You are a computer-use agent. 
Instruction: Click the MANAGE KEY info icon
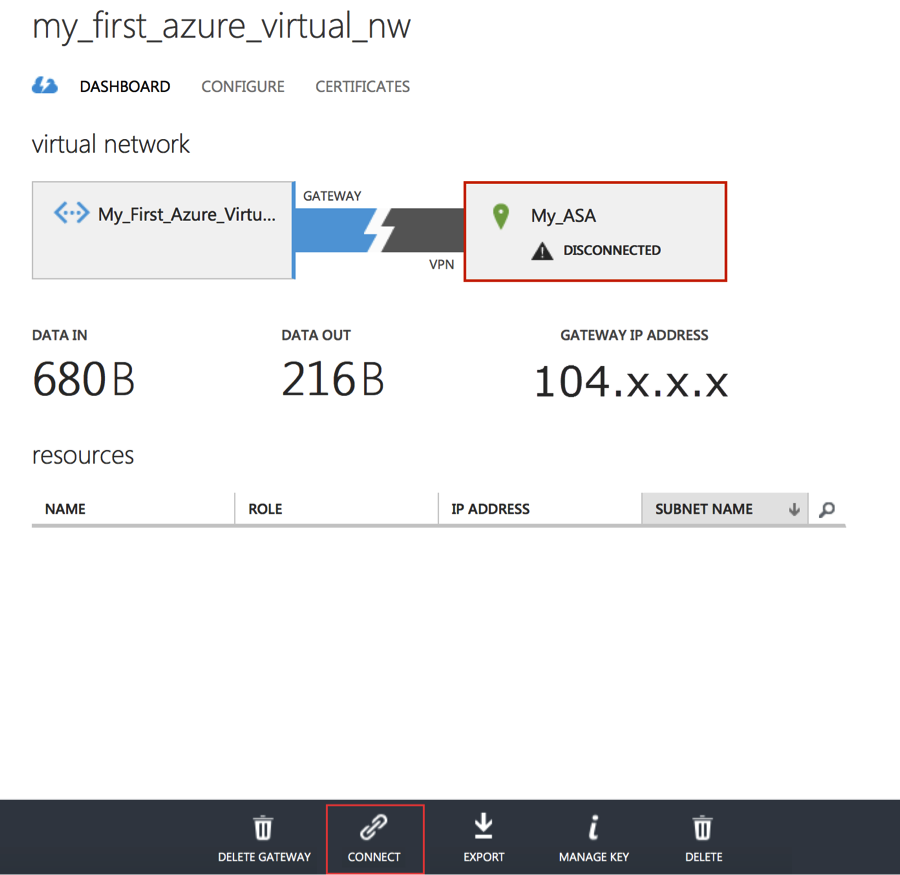coord(594,827)
